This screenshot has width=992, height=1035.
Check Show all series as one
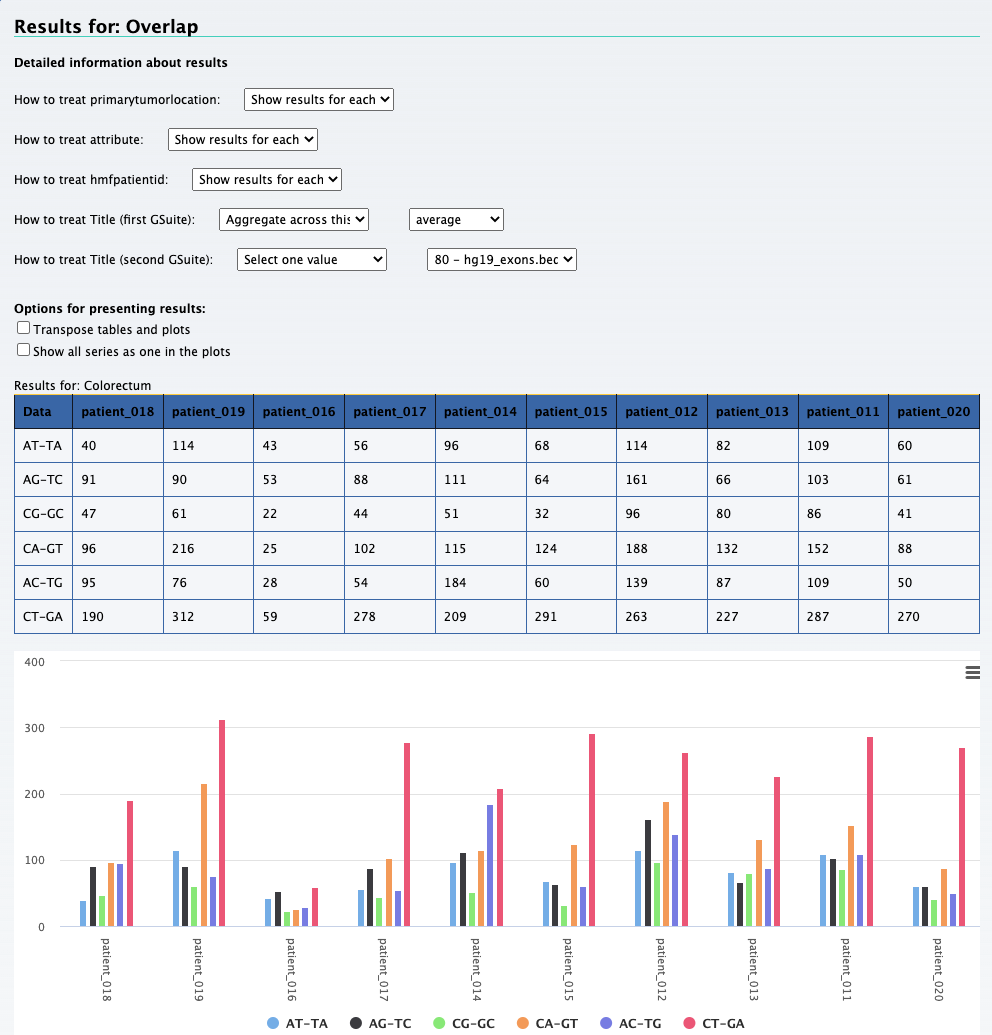(x=24, y=350)
